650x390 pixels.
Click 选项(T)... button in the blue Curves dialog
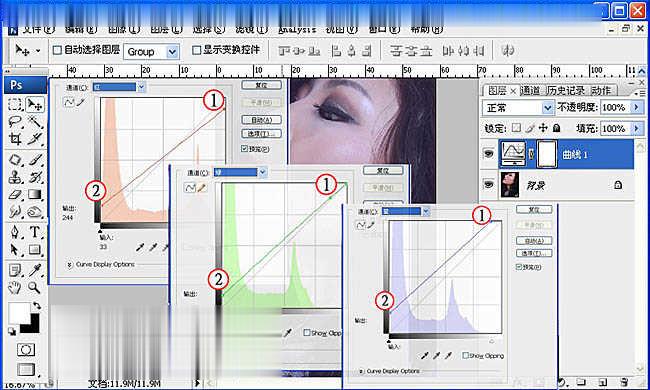point(534,253)
